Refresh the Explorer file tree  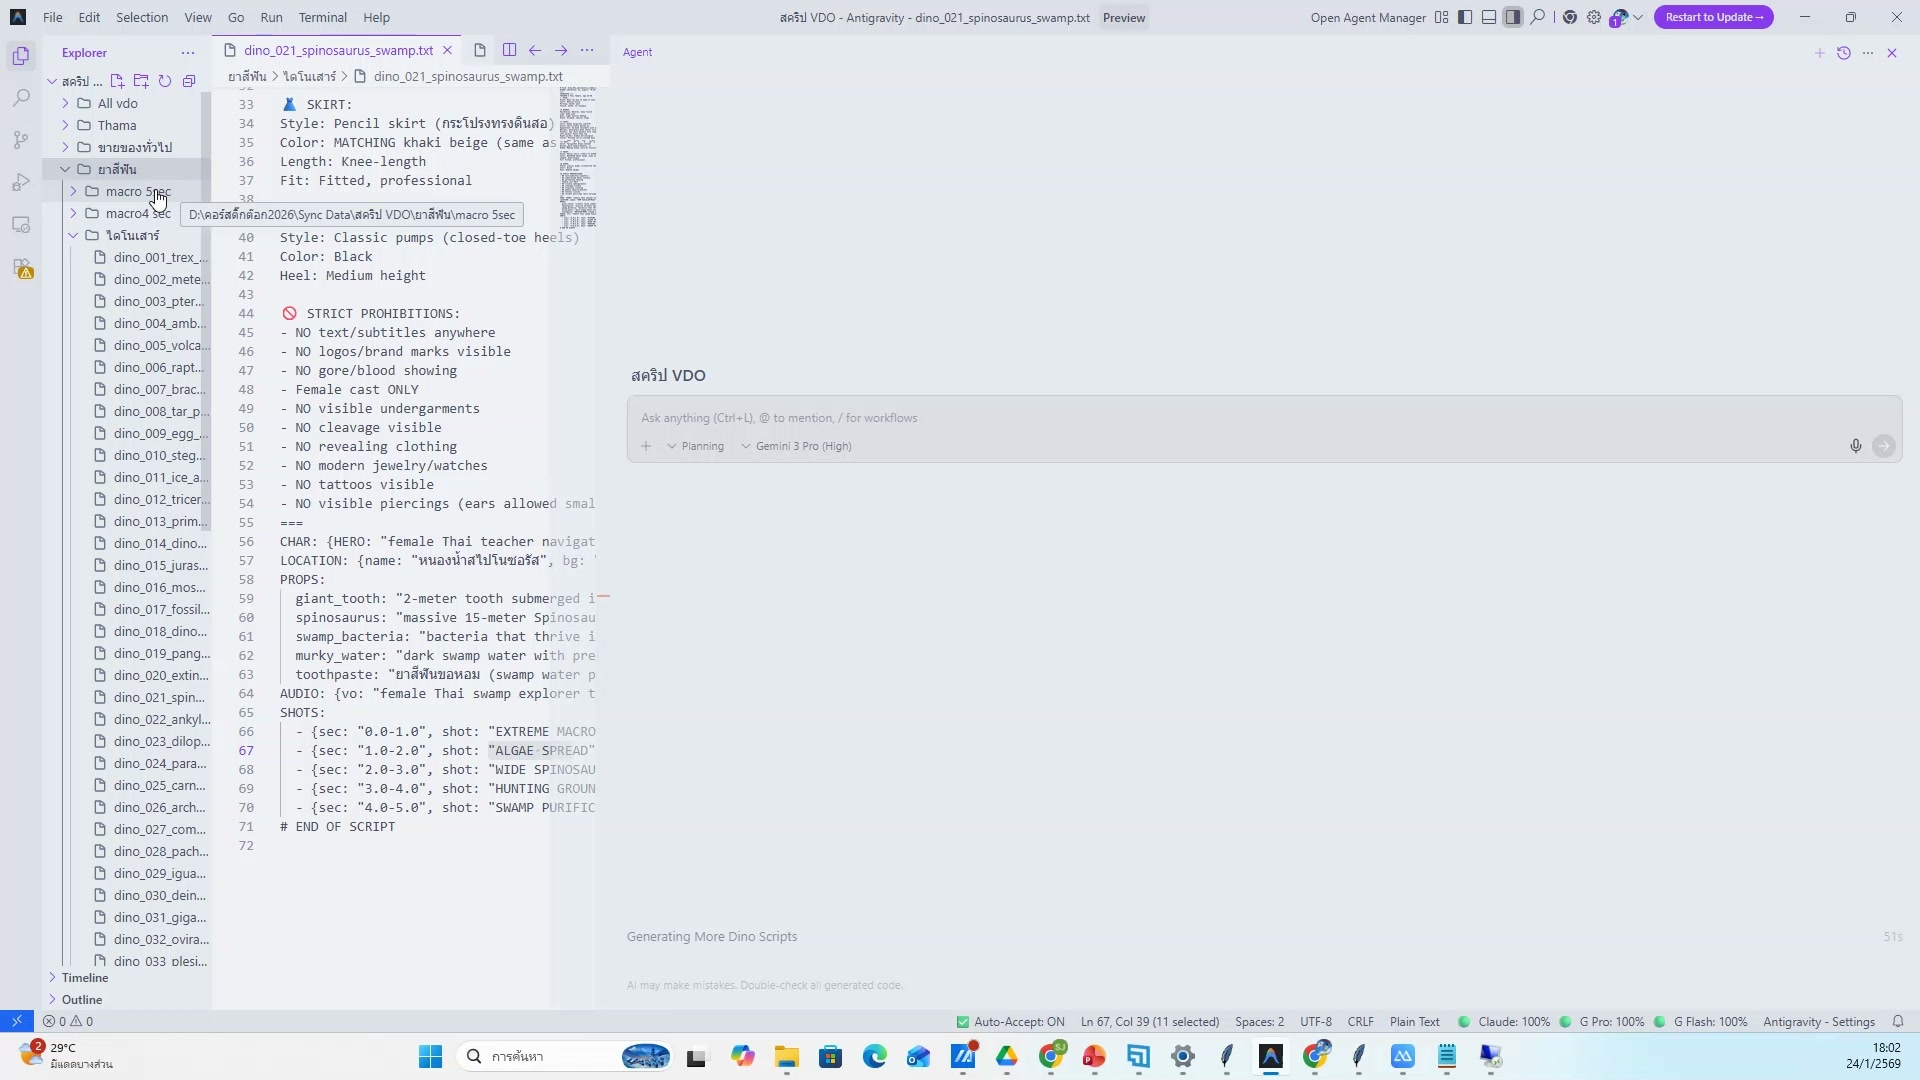(165, 81)
